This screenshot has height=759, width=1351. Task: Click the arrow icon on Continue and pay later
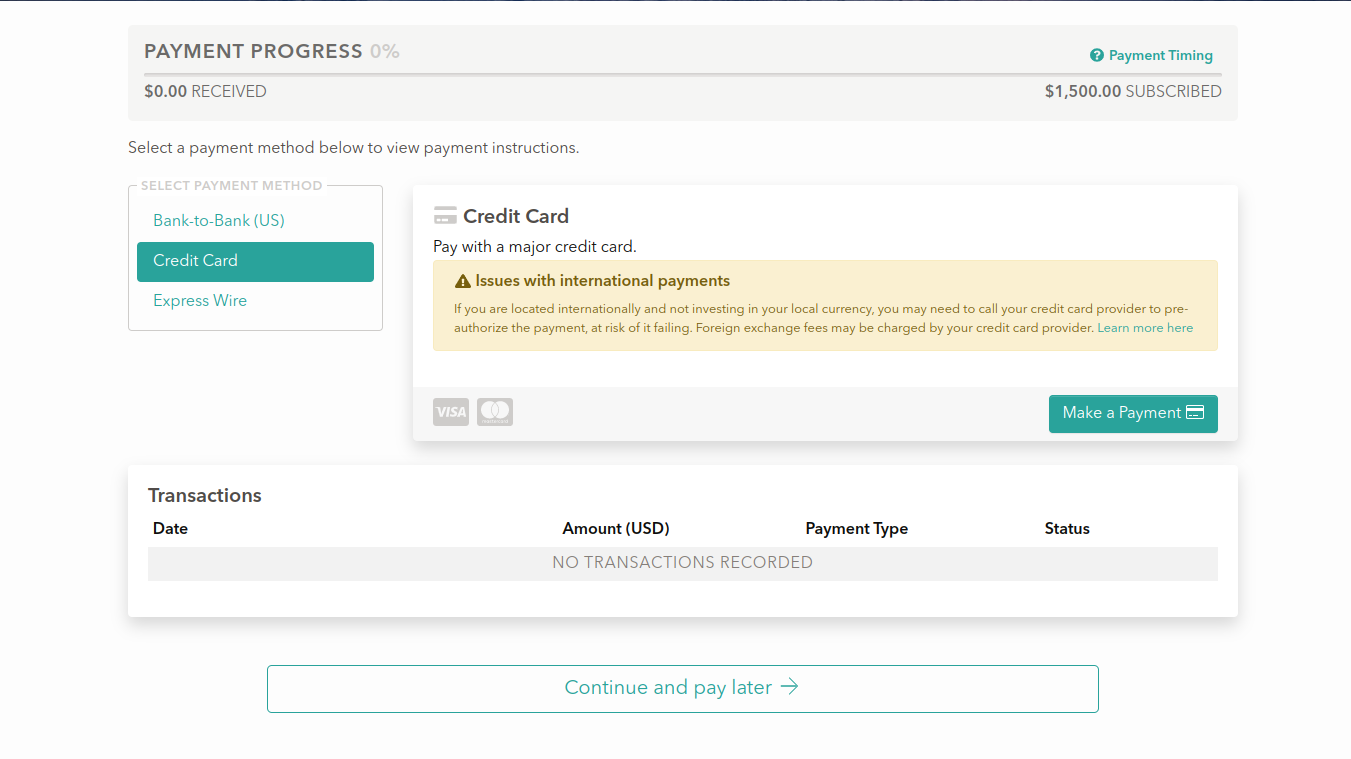click(x=790, y=687)
